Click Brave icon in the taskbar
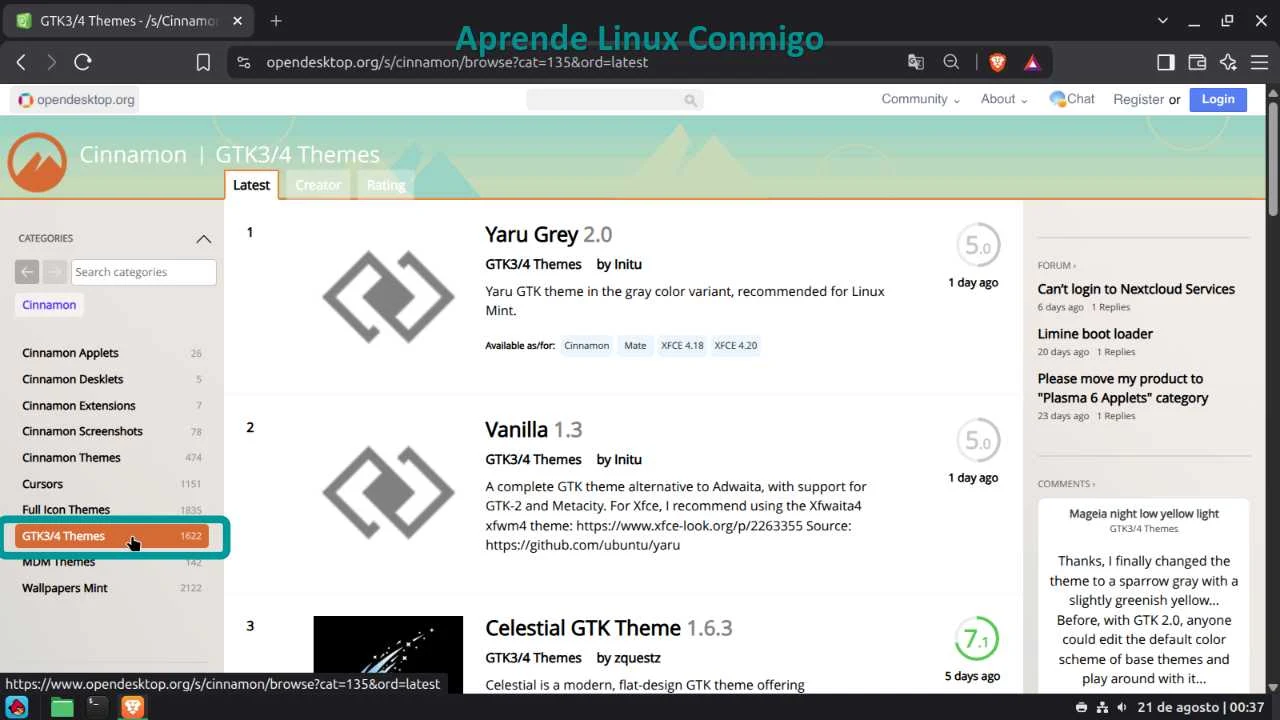The height and width of the screenshot is (720, 1280). point(132,707)
